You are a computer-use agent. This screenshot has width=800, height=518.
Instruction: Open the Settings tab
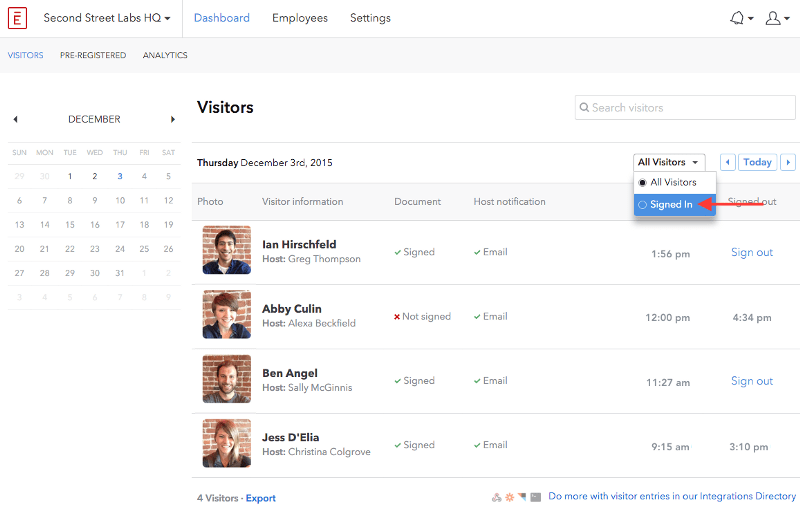click(370, 18)
